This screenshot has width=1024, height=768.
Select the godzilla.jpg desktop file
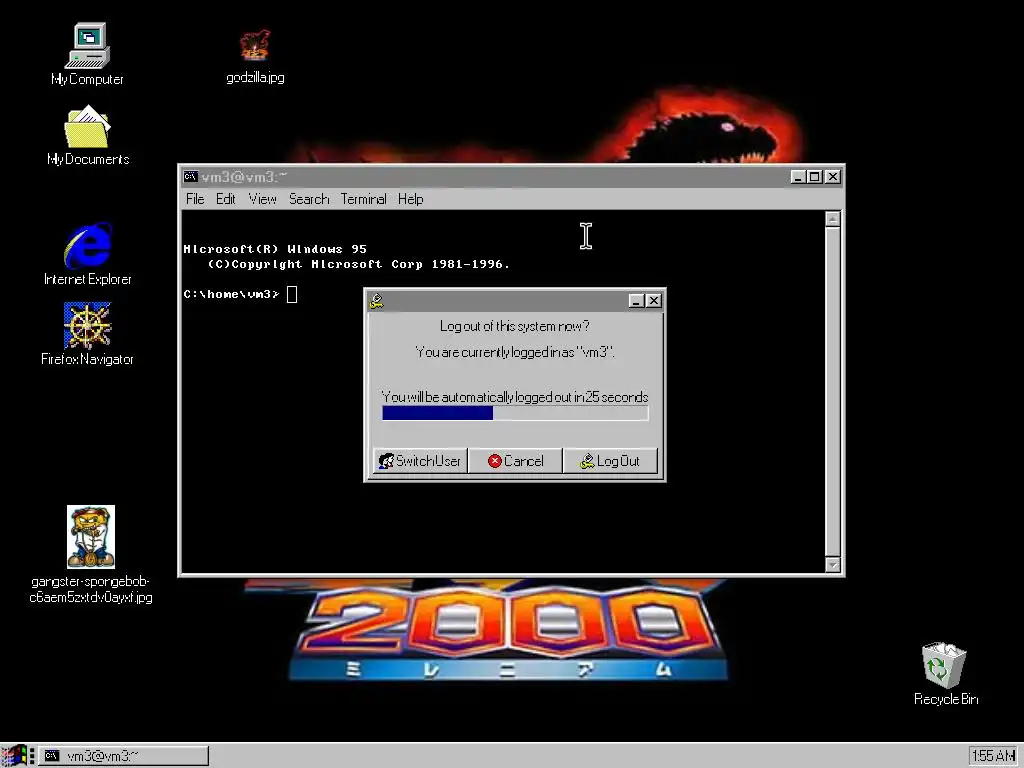coord(255,57)
